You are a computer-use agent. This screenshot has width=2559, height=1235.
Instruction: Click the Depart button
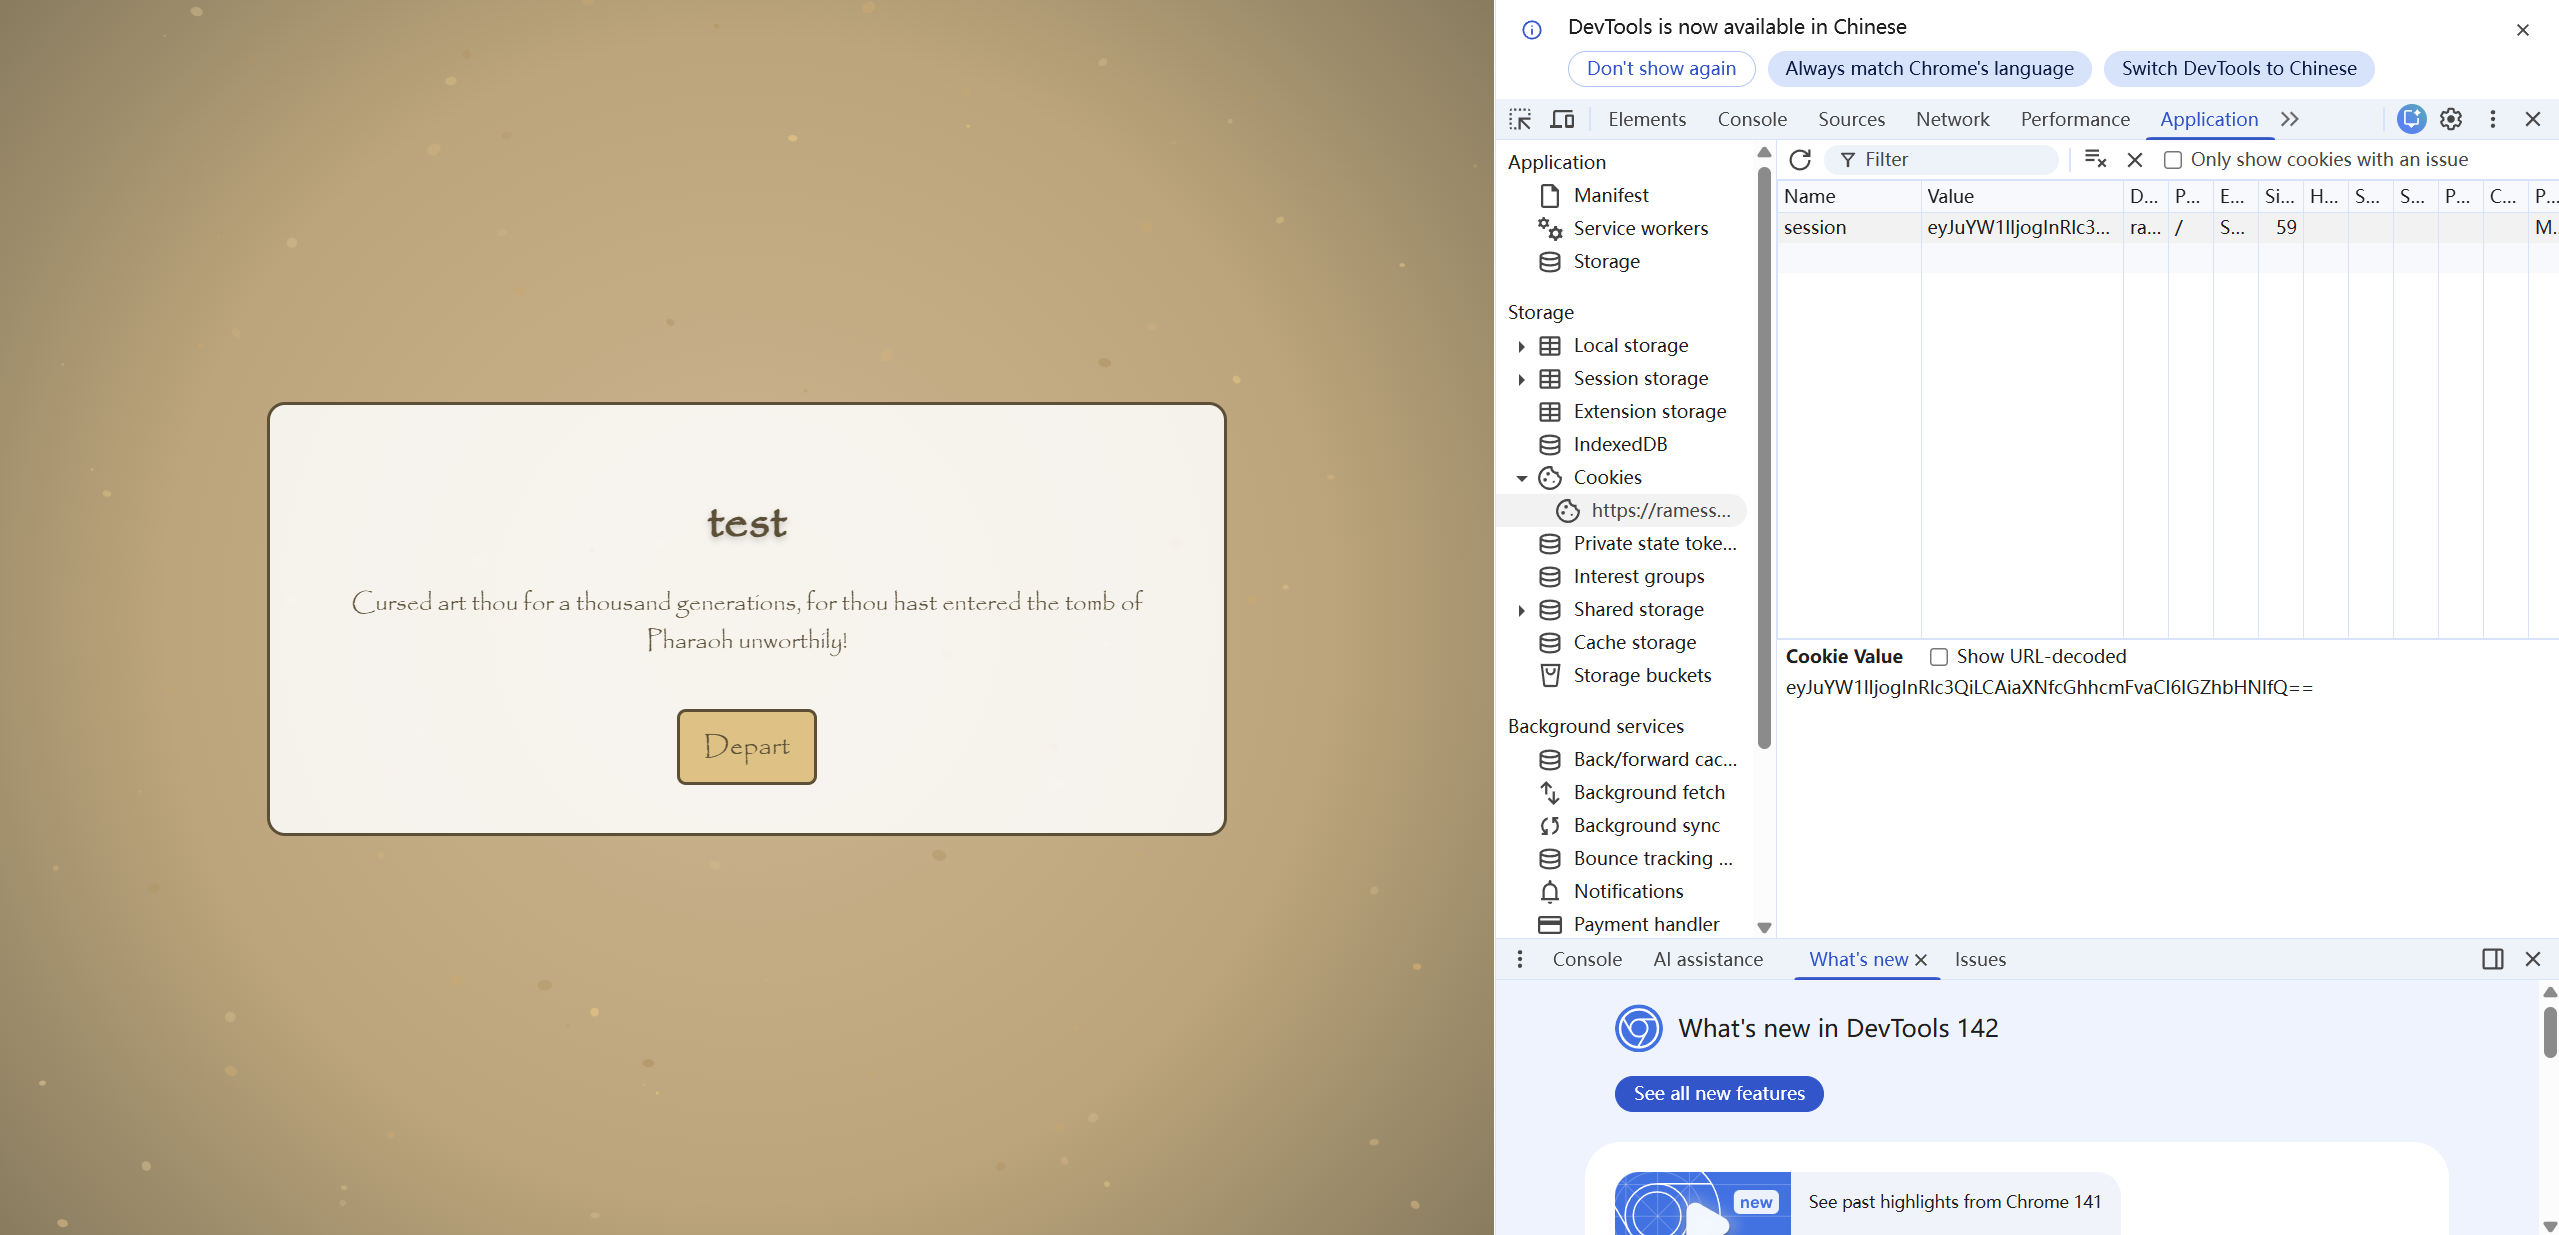pos(746,747)
